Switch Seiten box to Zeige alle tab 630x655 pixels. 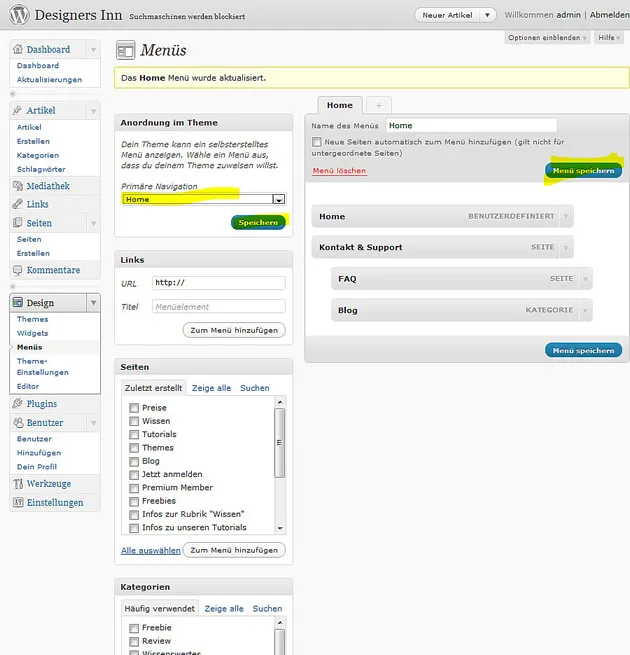pos(211,388)
